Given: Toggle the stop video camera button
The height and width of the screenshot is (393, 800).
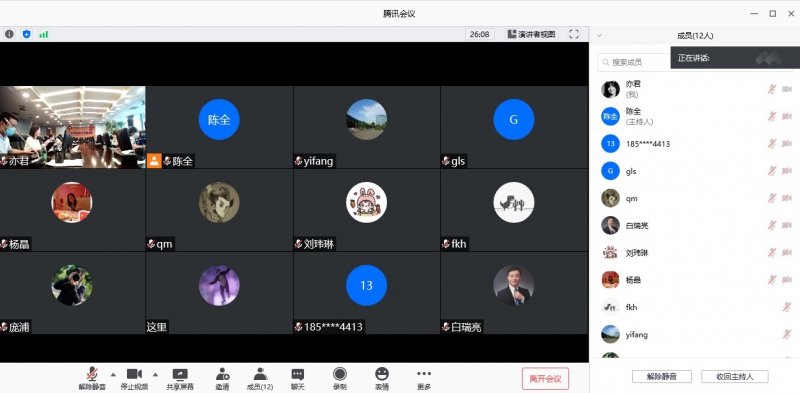Looking at the screenshot, I should pyautogui.click(x=134, y=379).
